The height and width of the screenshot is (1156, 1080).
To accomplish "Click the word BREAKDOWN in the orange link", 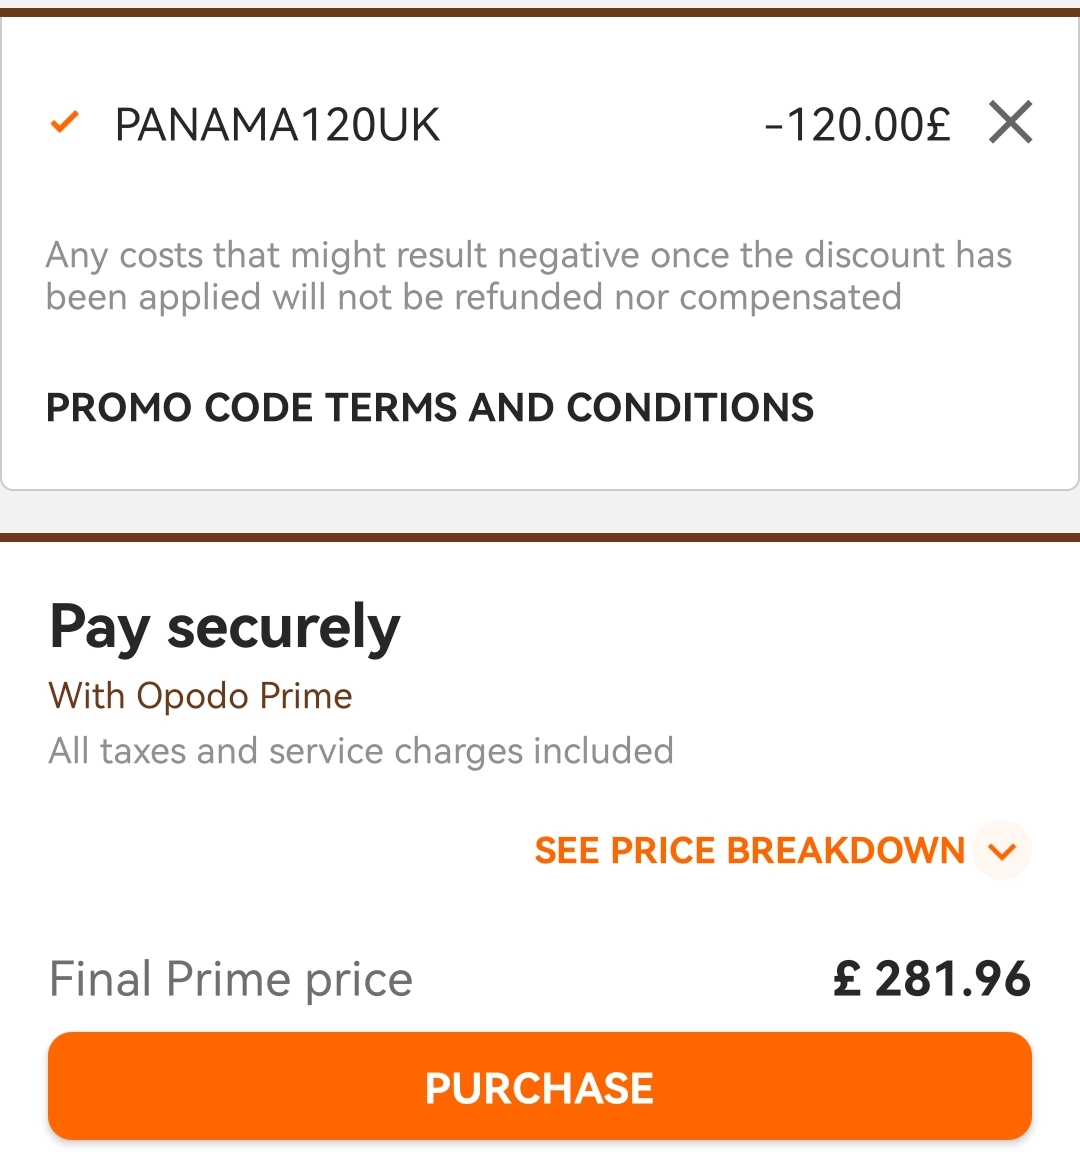I will pyautogui.click(x=846, y=851).
